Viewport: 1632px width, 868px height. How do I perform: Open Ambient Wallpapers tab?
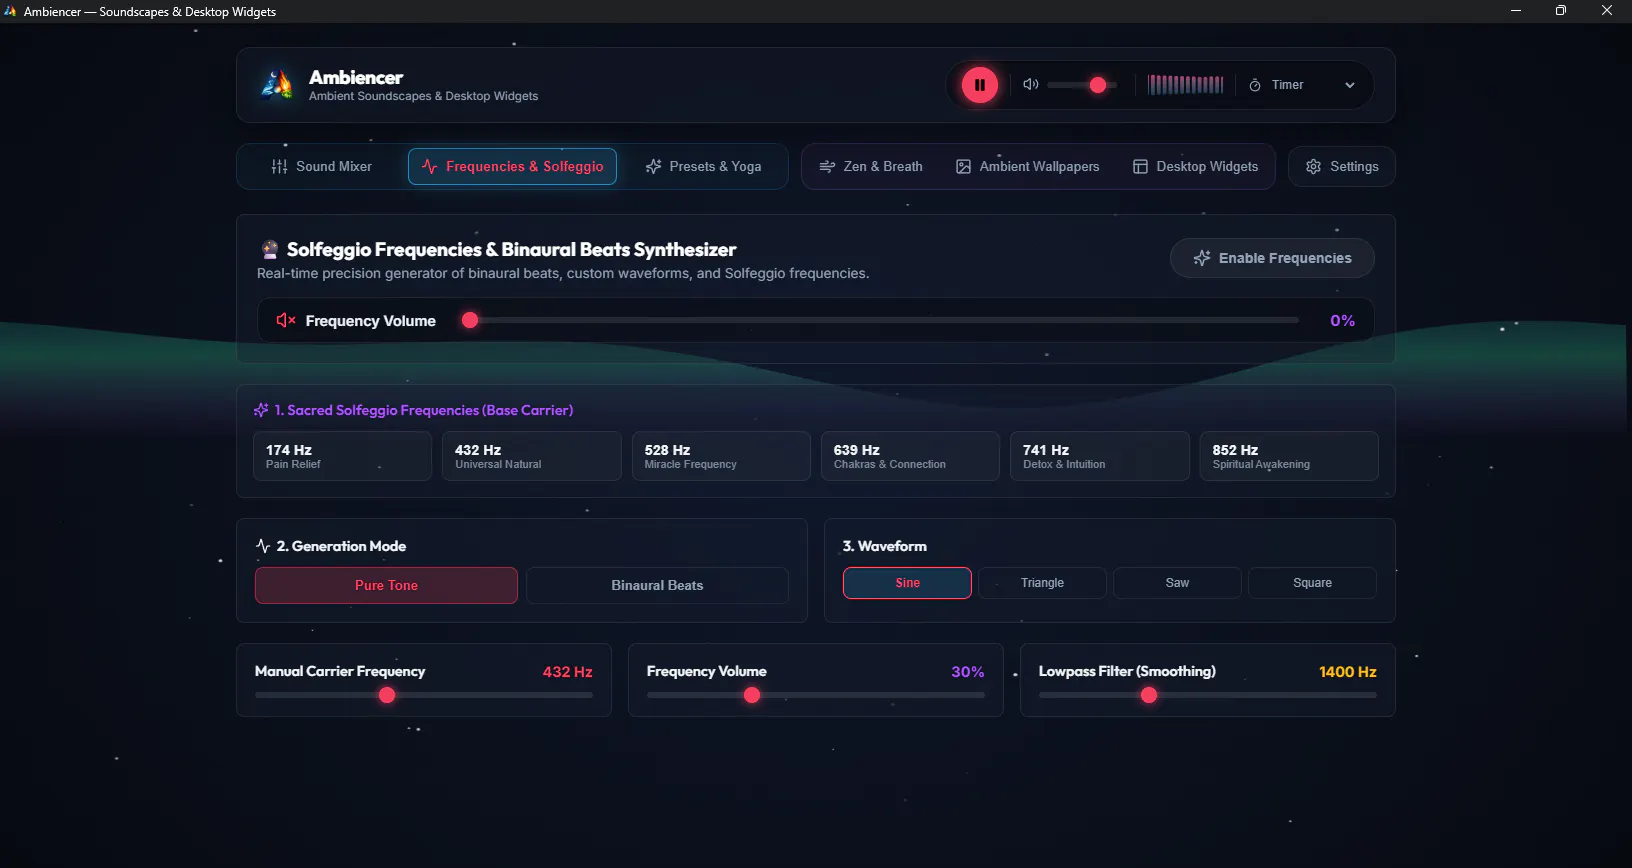pyautogui.click(x=1028, y=167)
